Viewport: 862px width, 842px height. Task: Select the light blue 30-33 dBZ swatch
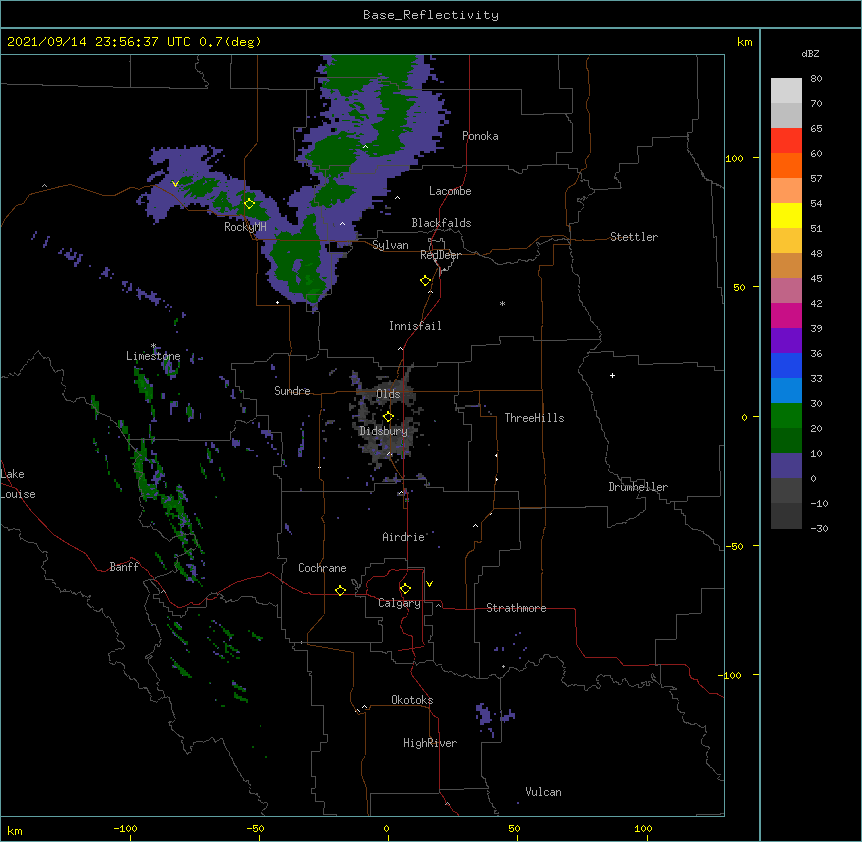coord(786,391)
